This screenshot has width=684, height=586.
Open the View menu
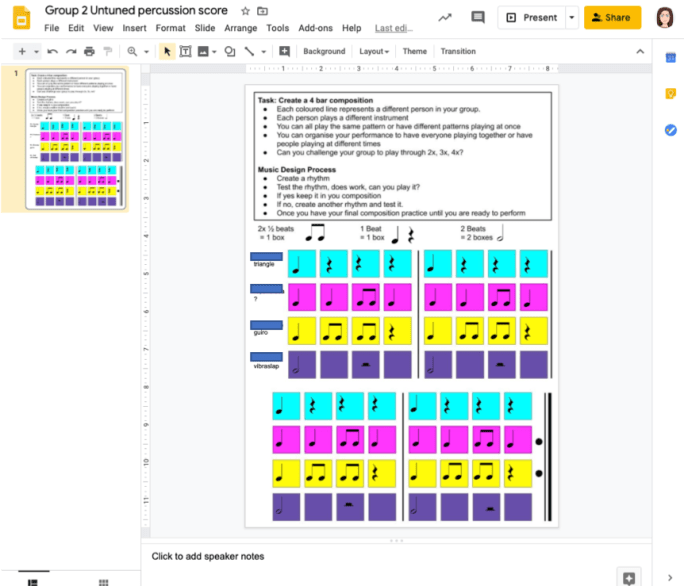click(x=103, y=28)
